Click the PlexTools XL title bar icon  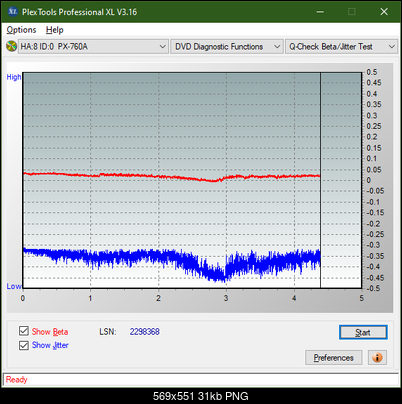12,12
